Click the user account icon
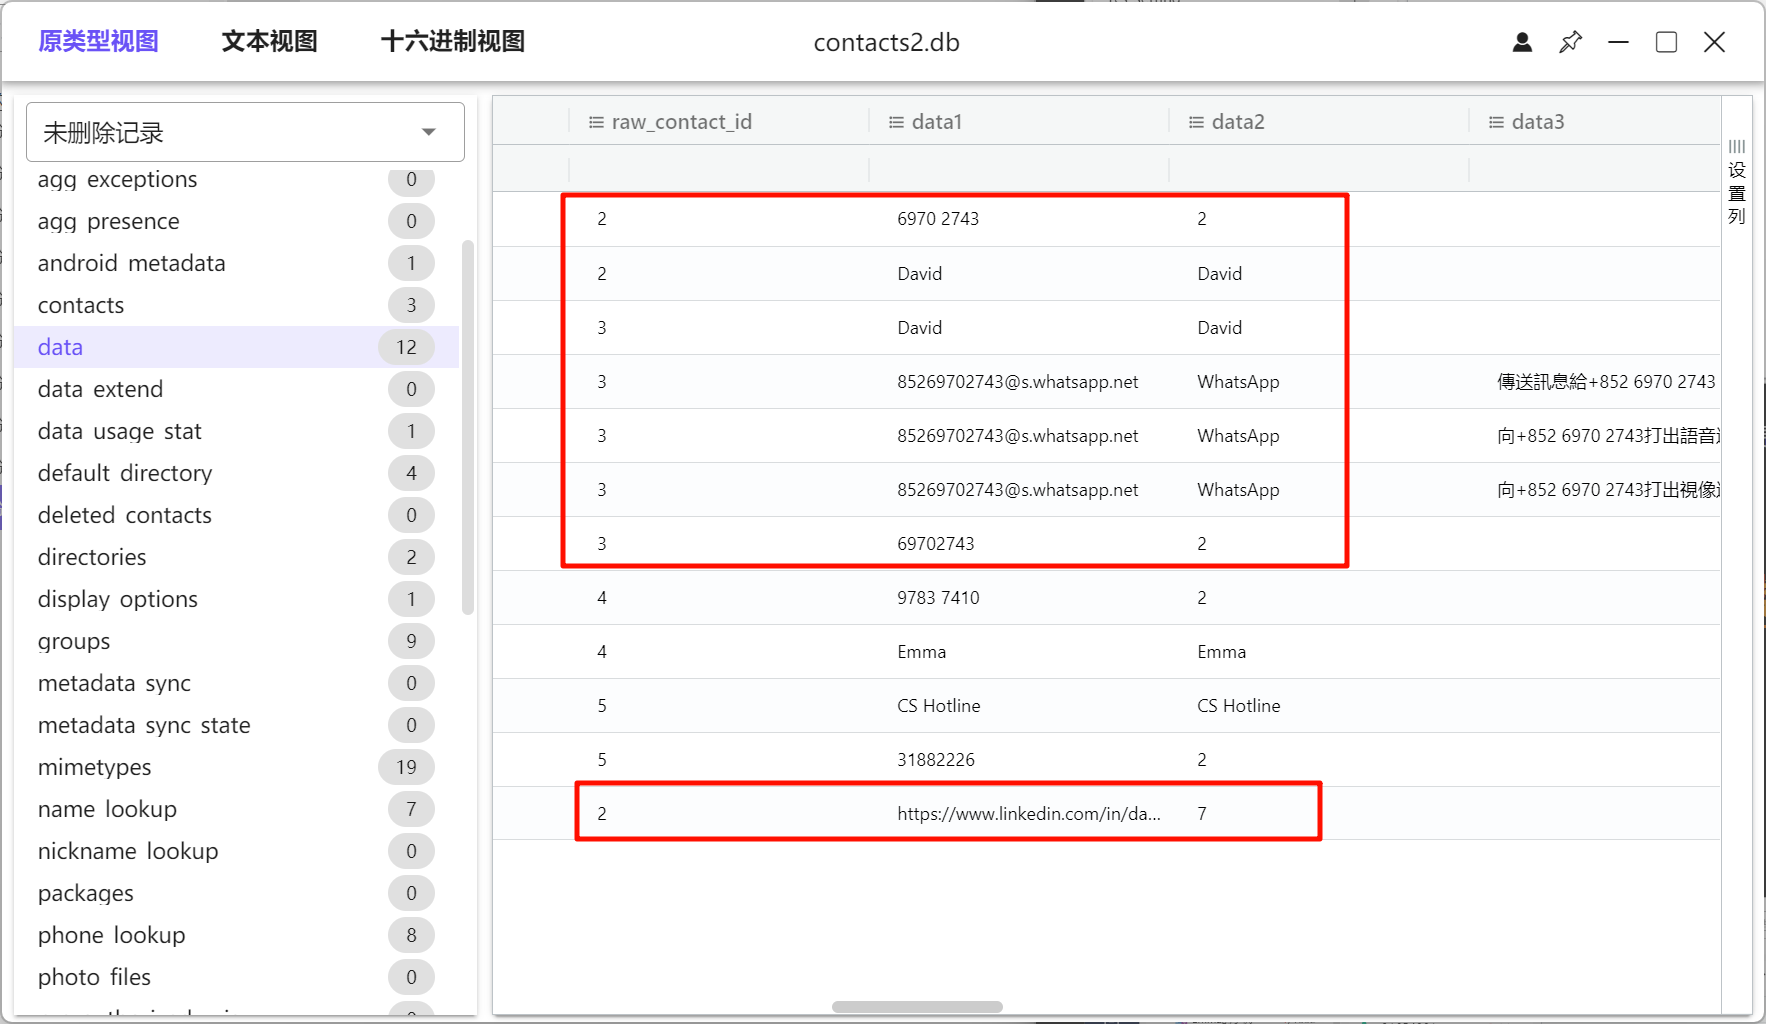This screenshot has width=1766, height=1024. click(x=1522, y=42)
